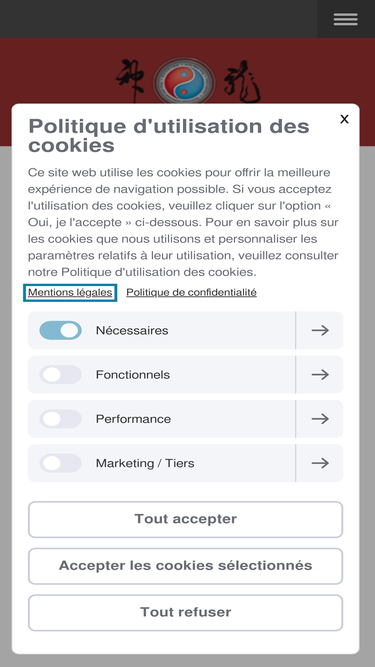
Task: Open the Politique de confidentialité link
Action: (x=191, y=293)
